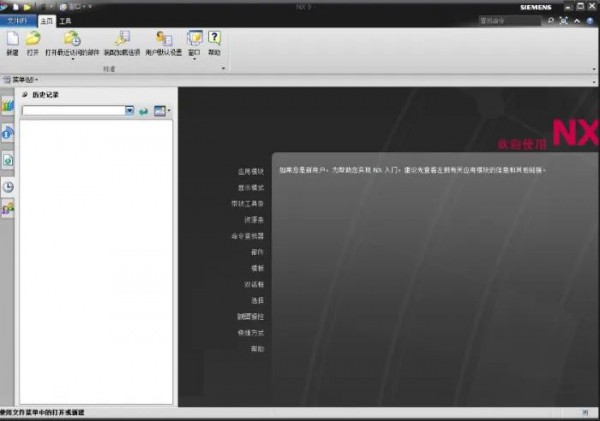Expand the History panel combo box arrow
This screenshot has width=600, height=421.
pyautogui.click(x=130, y=111)
